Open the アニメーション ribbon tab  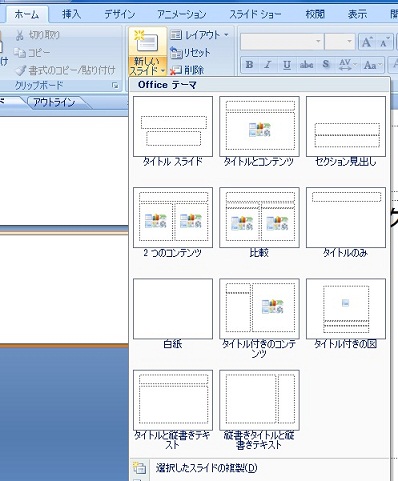pyautogui.click(x=182, y=14)
